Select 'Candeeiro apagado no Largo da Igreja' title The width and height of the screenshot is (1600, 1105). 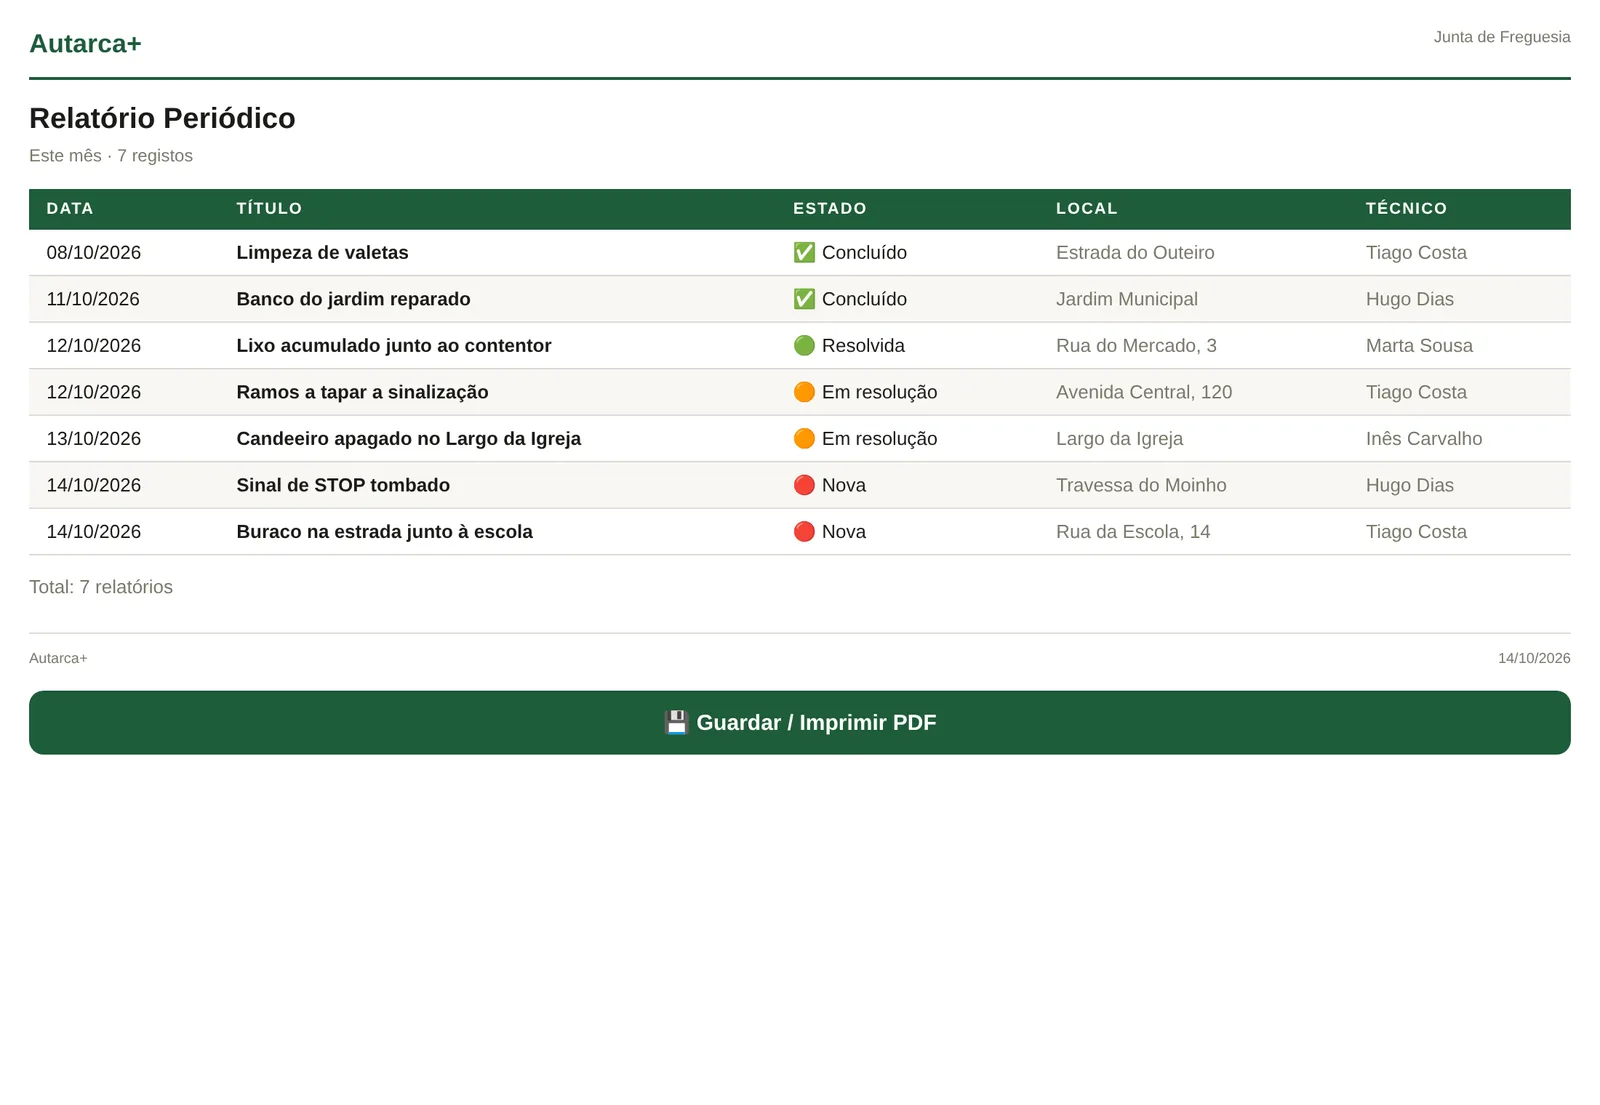pos(408,439)
